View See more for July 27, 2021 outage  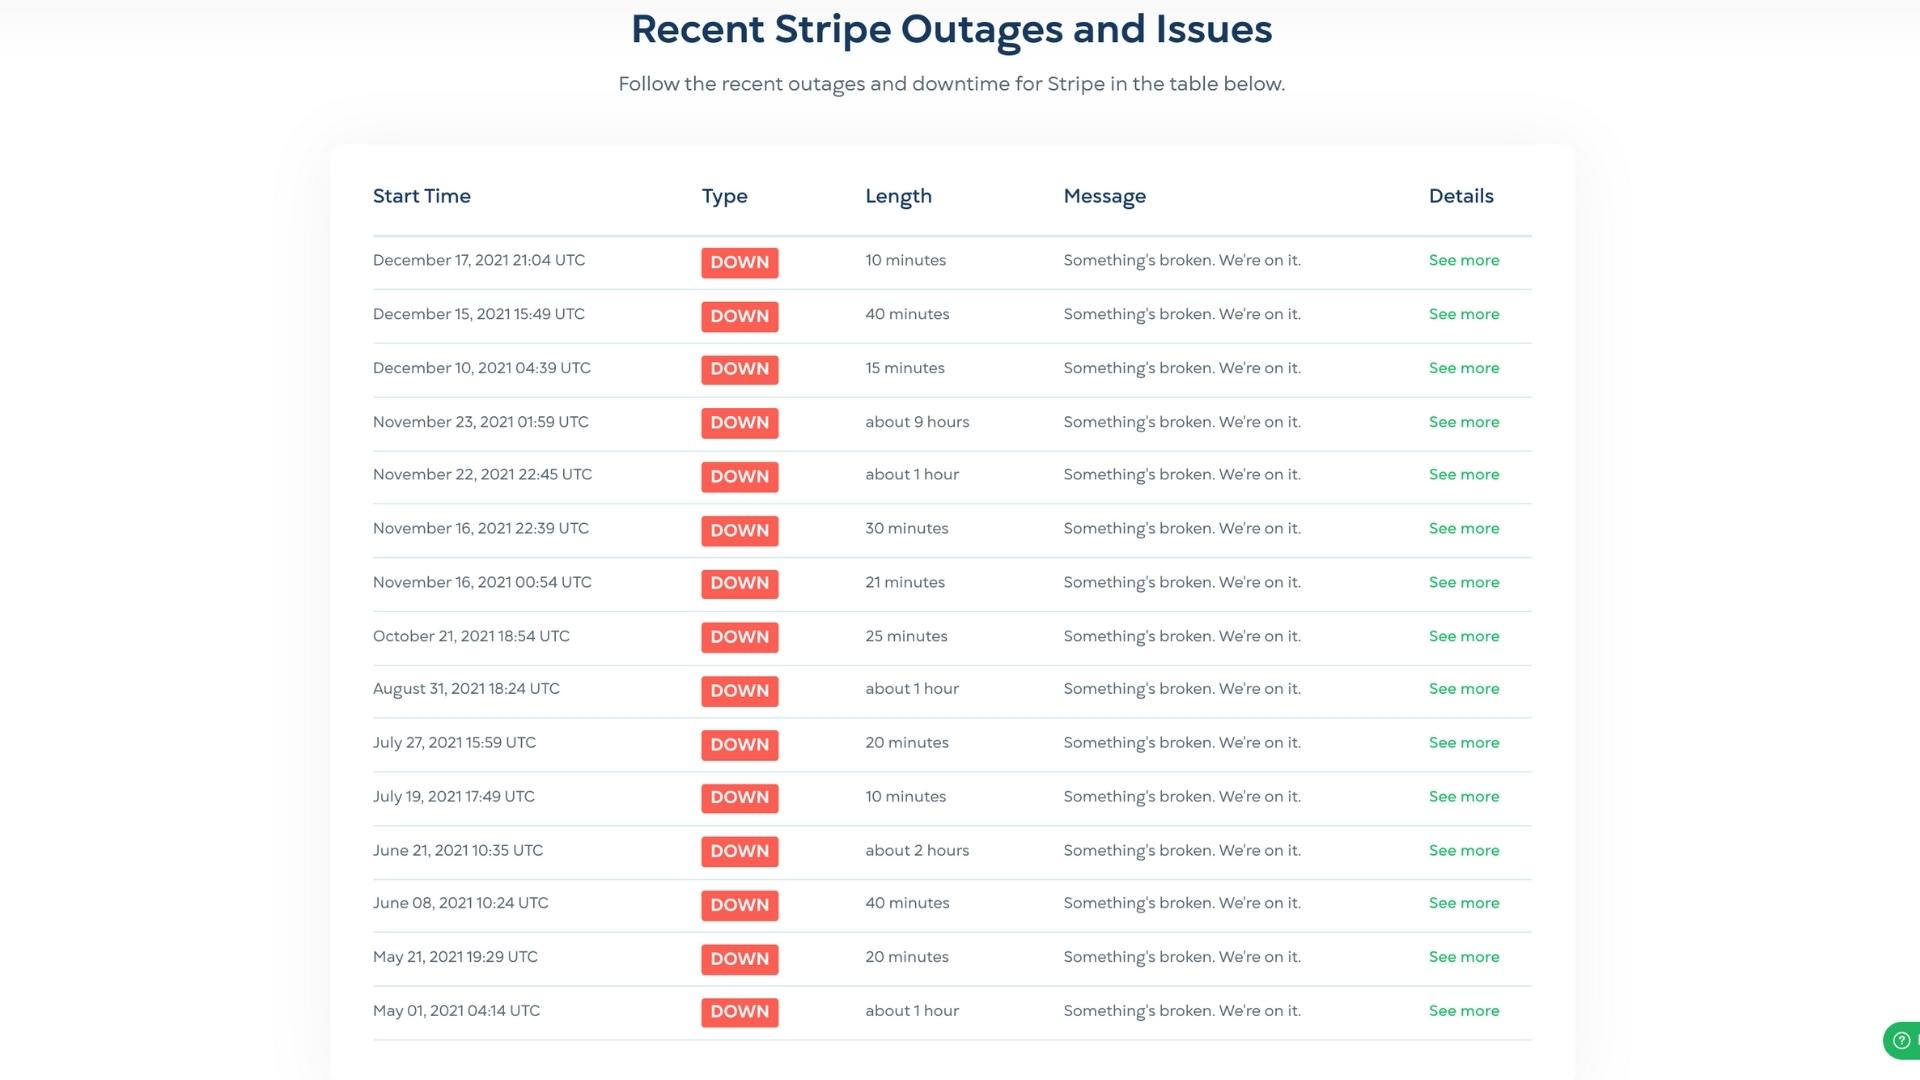coord(1464,743)
